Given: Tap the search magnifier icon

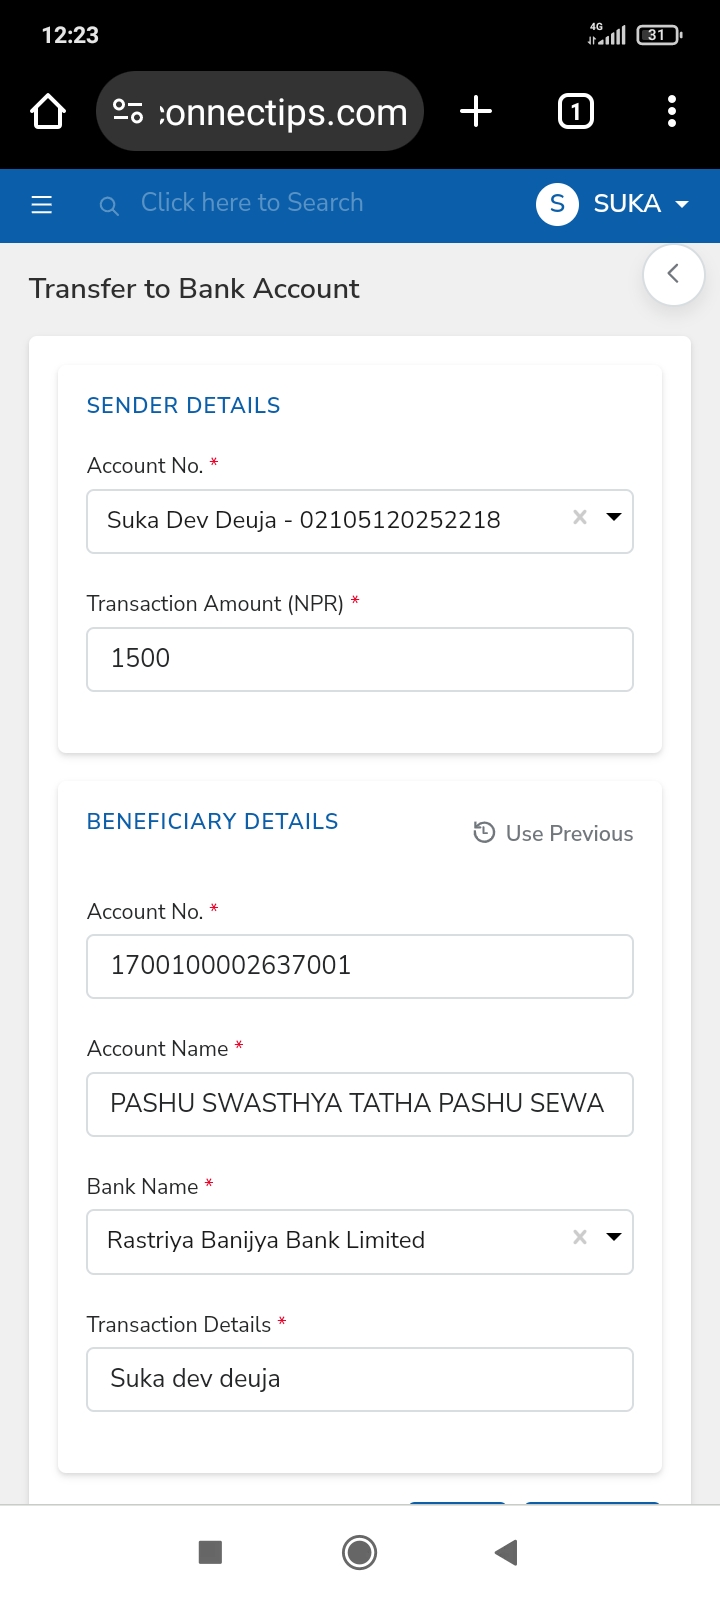Looking at the screenshot, I should 109,206.
